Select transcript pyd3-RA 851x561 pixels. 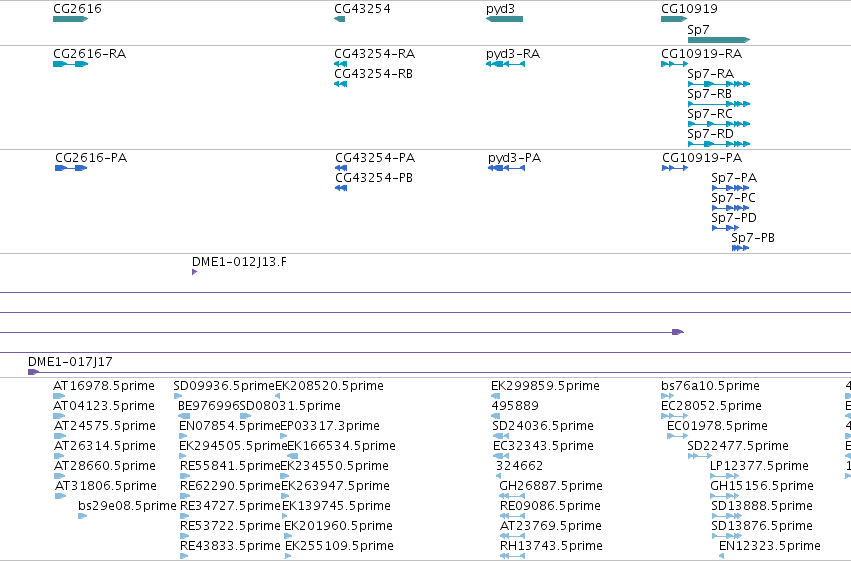pyautogui.click(x=505, y=64)
